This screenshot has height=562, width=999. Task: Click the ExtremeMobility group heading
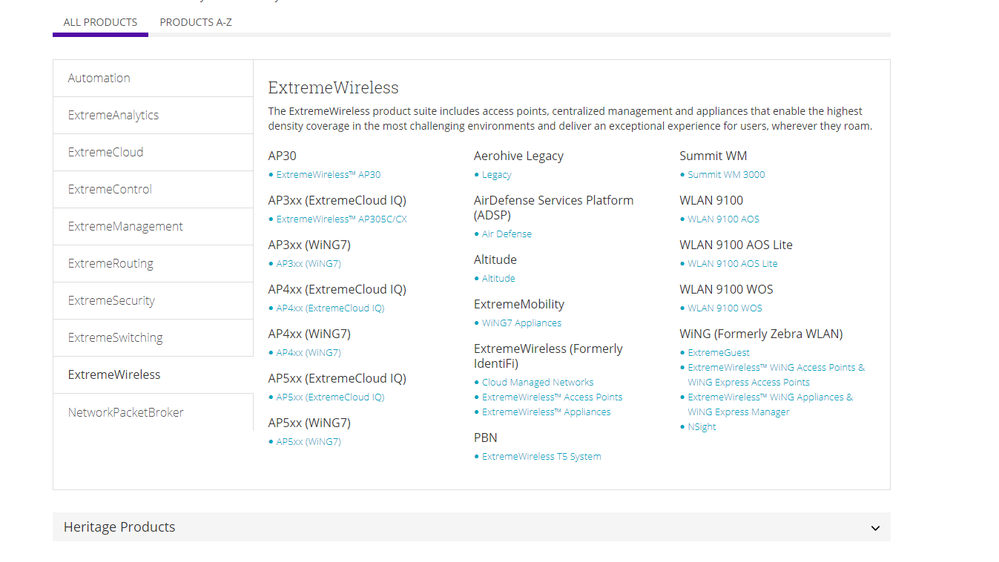tap(519, 305)
